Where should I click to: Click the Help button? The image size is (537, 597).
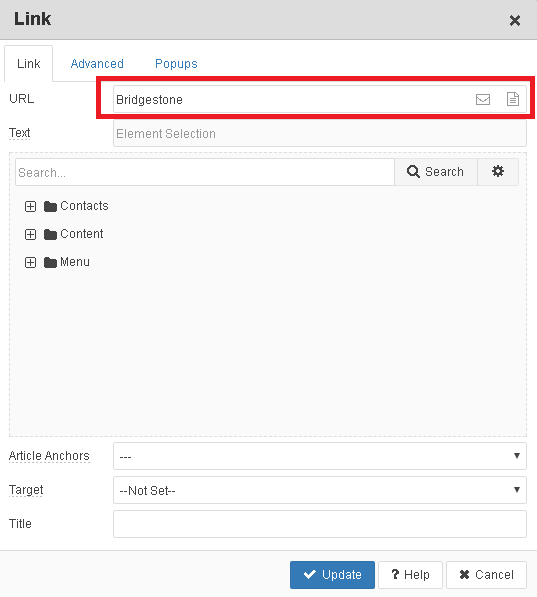click(x=410, y=575)
